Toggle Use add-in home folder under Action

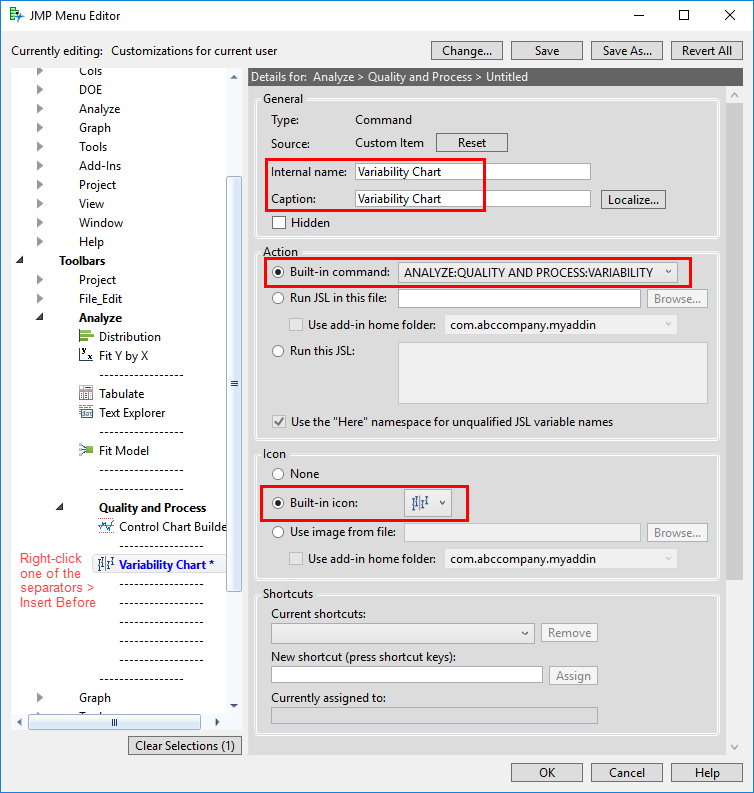(x=296, y=325)
